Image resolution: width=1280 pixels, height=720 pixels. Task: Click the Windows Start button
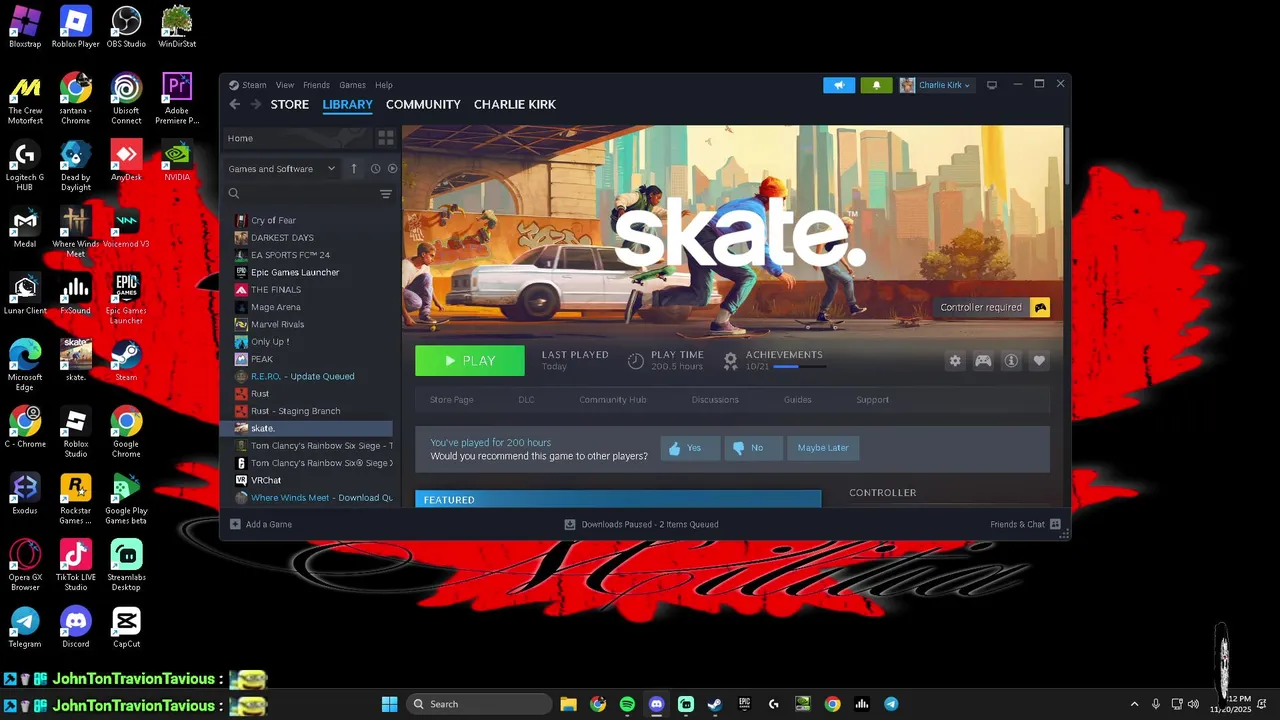click(x=389, y=704)
